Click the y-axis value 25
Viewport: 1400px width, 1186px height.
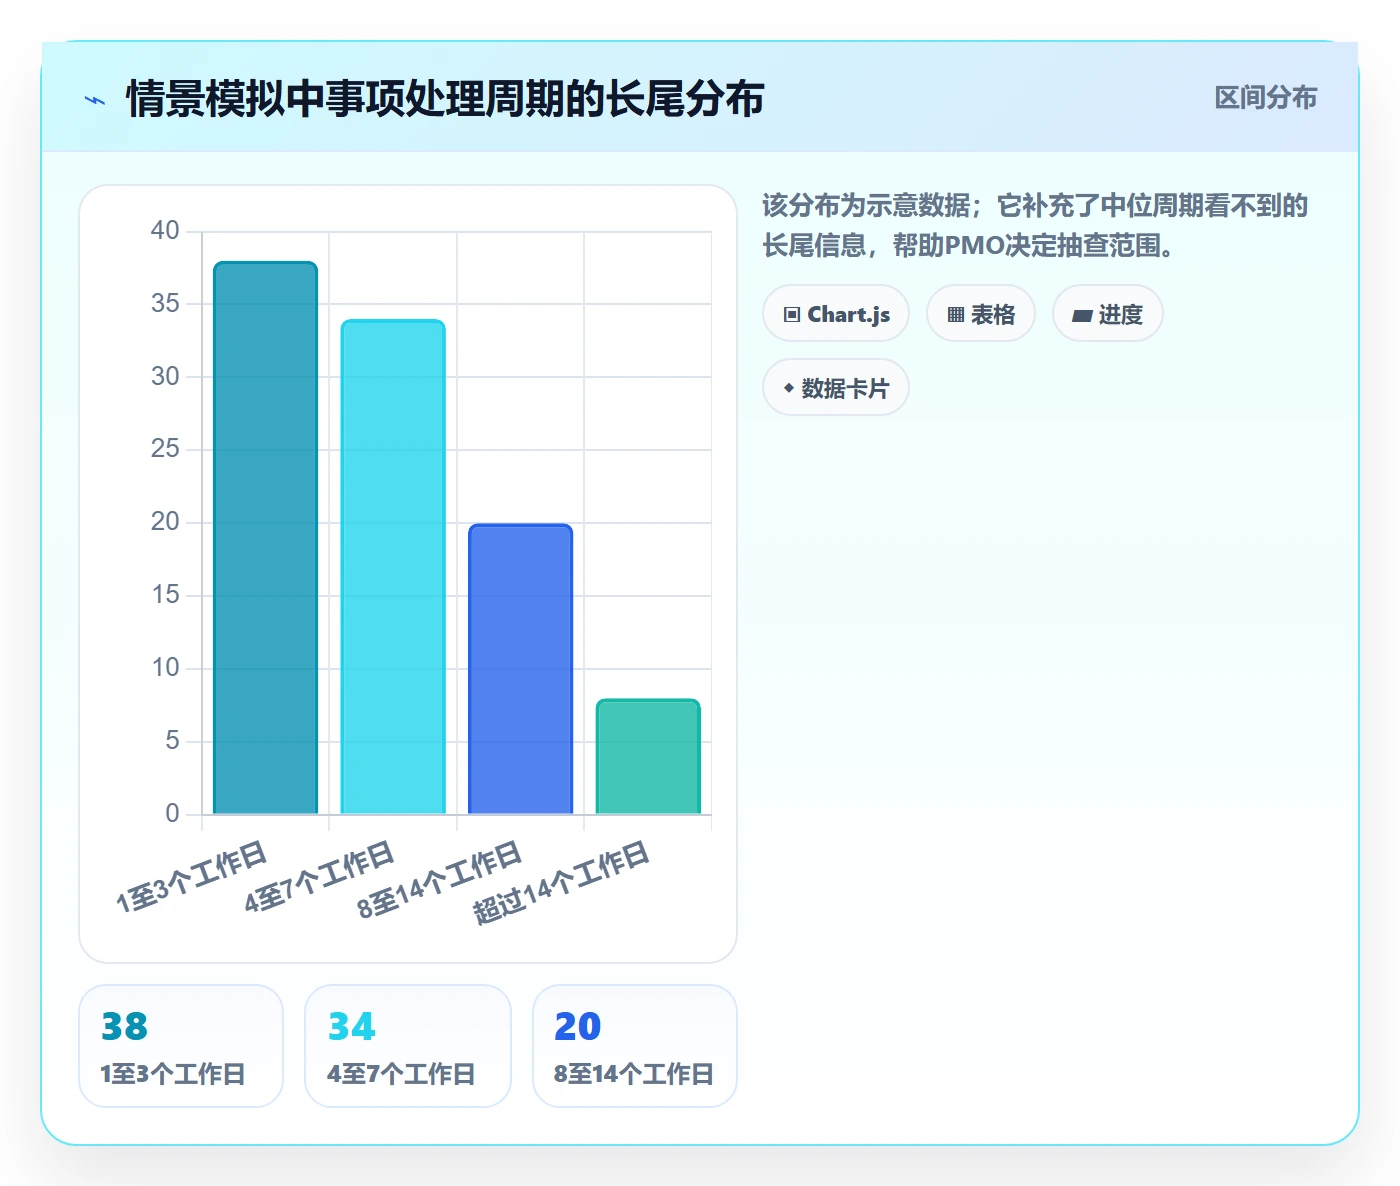pyautogui.click(x=165, y=449)
